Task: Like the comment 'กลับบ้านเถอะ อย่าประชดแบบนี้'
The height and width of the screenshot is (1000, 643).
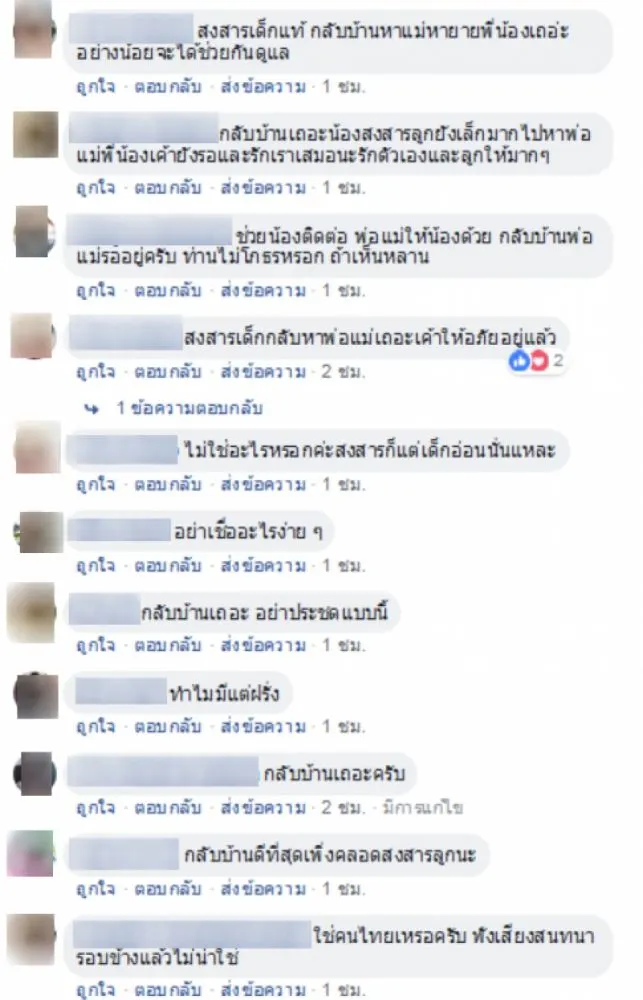Action: click(x=96, y=645)
